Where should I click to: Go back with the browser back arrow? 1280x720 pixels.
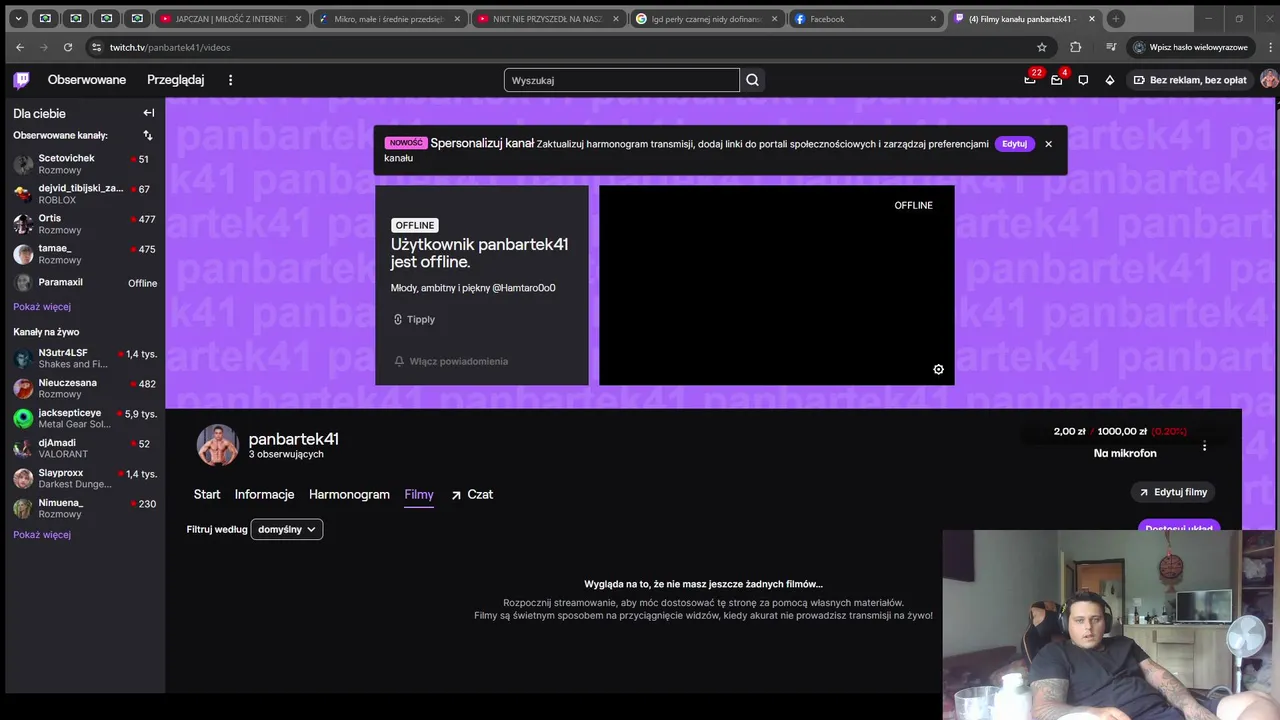click(20, 47)
